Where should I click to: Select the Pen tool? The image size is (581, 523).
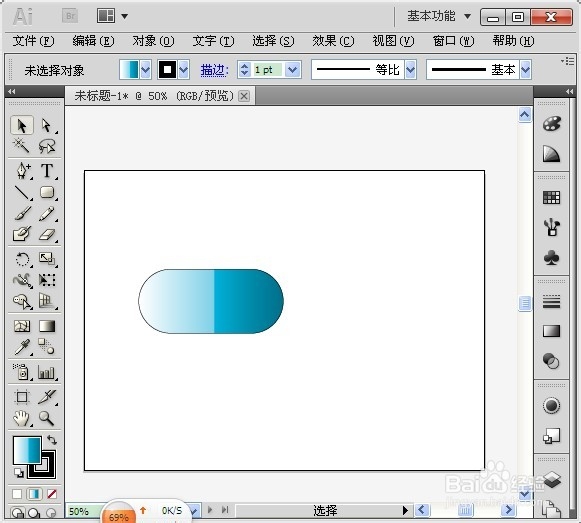point(23,171)
